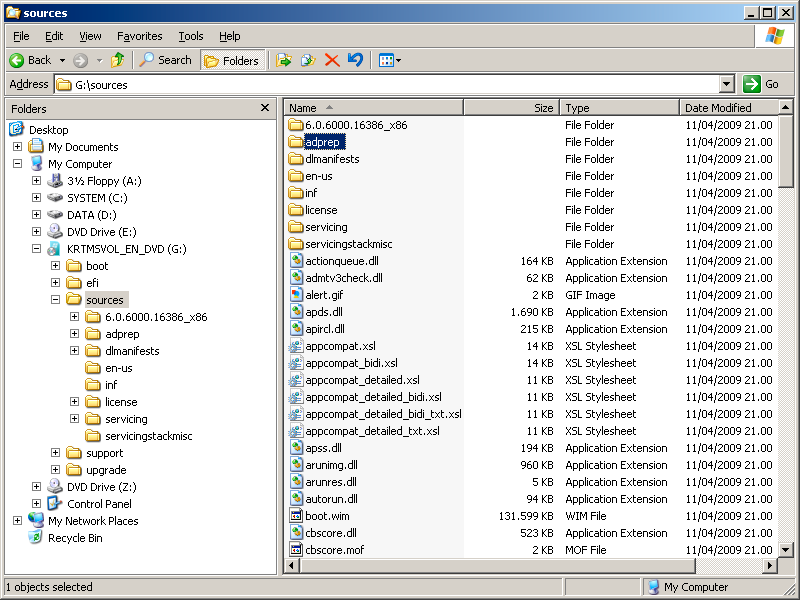This screenshot has height=600, width=800.
Task: Select DVD Drive (E:) icon in tree
Action: click(x=55, y=232)
